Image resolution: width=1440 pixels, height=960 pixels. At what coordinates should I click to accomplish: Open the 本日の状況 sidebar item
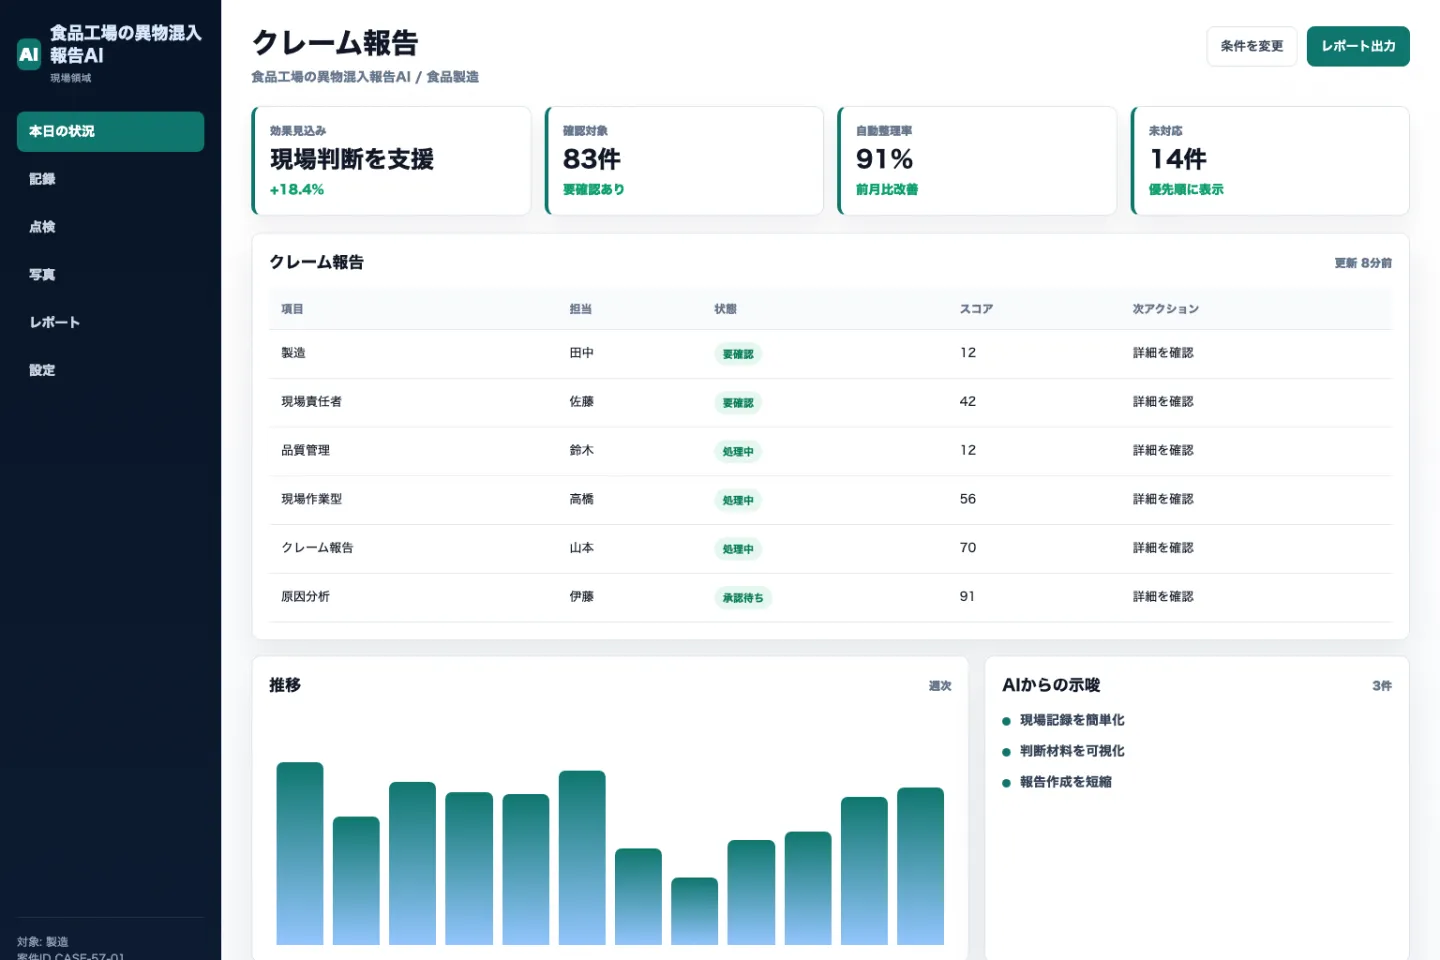click(x=110, y=131)
